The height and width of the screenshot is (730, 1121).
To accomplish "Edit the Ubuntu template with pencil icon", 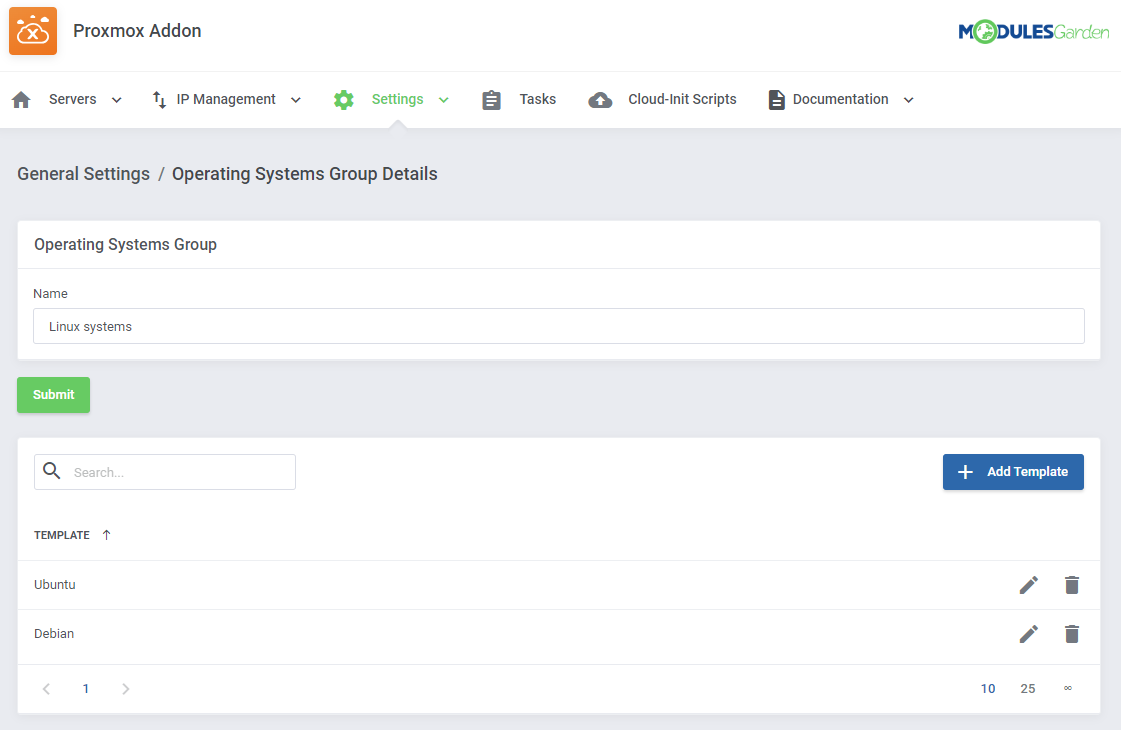I will [1029, 585].
